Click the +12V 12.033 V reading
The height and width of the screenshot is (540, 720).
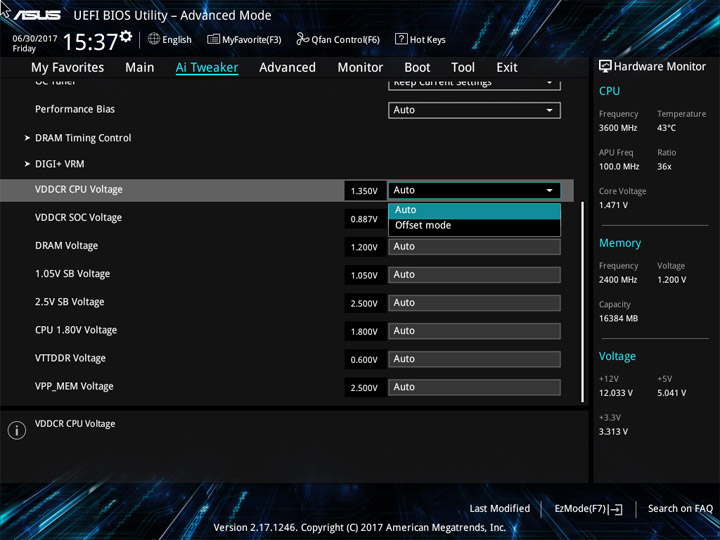616,393
